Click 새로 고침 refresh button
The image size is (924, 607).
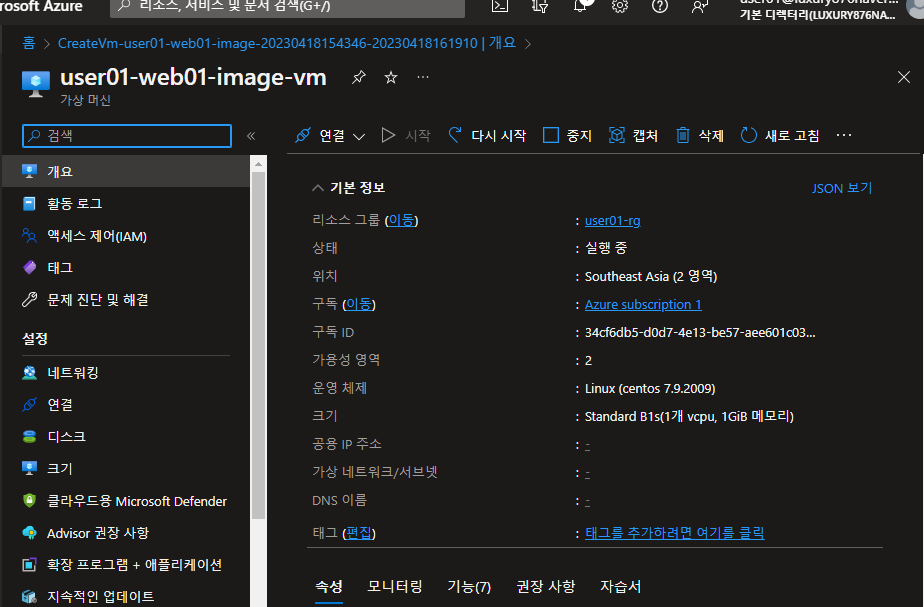click(x=780, y=136)
